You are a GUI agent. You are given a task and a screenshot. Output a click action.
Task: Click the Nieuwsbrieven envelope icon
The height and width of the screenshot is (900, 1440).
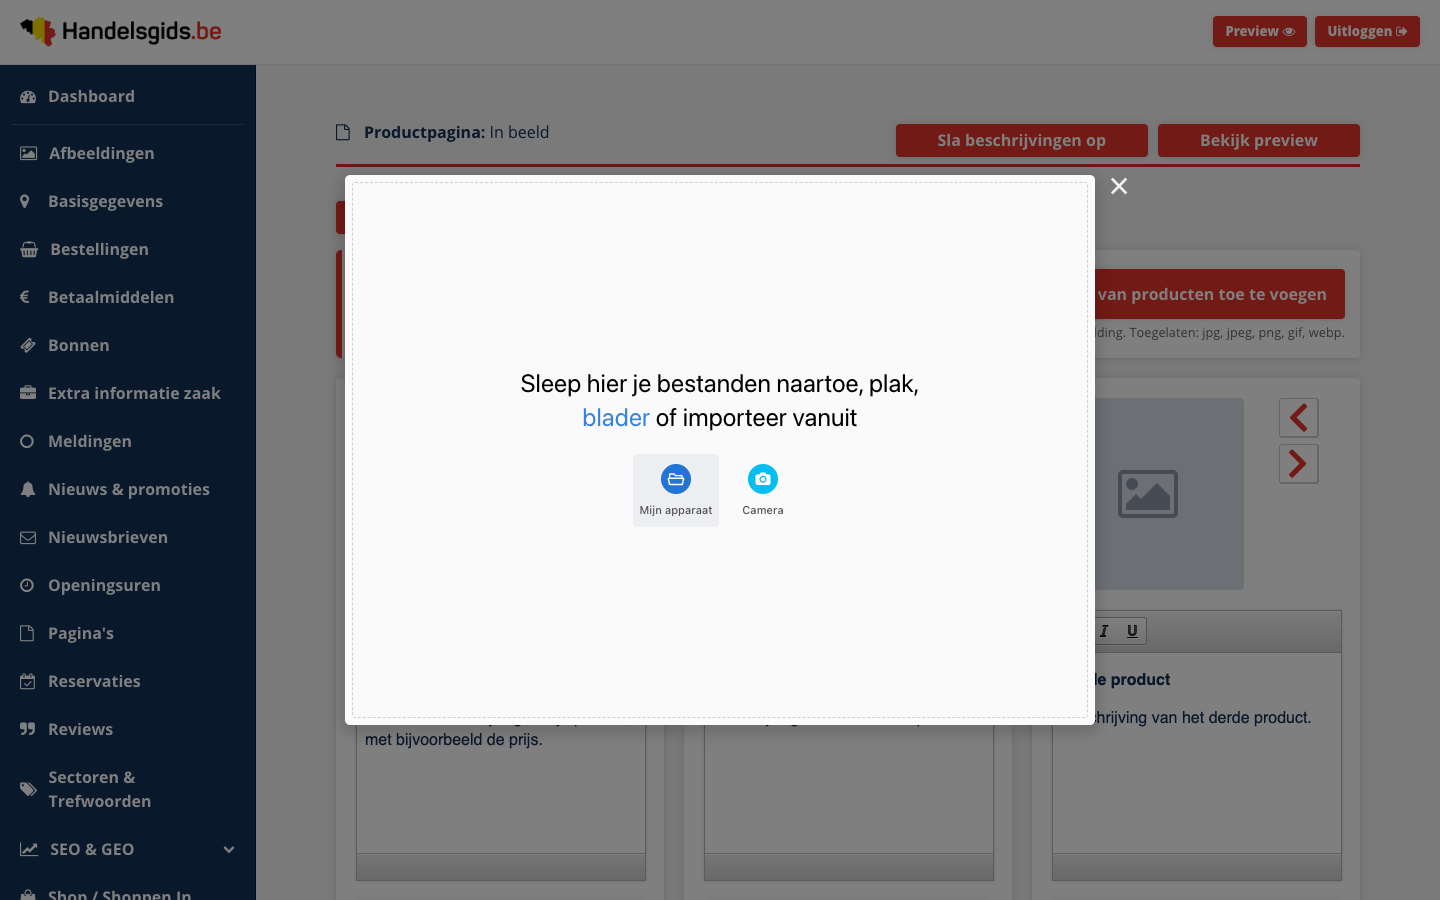(28, 537)
